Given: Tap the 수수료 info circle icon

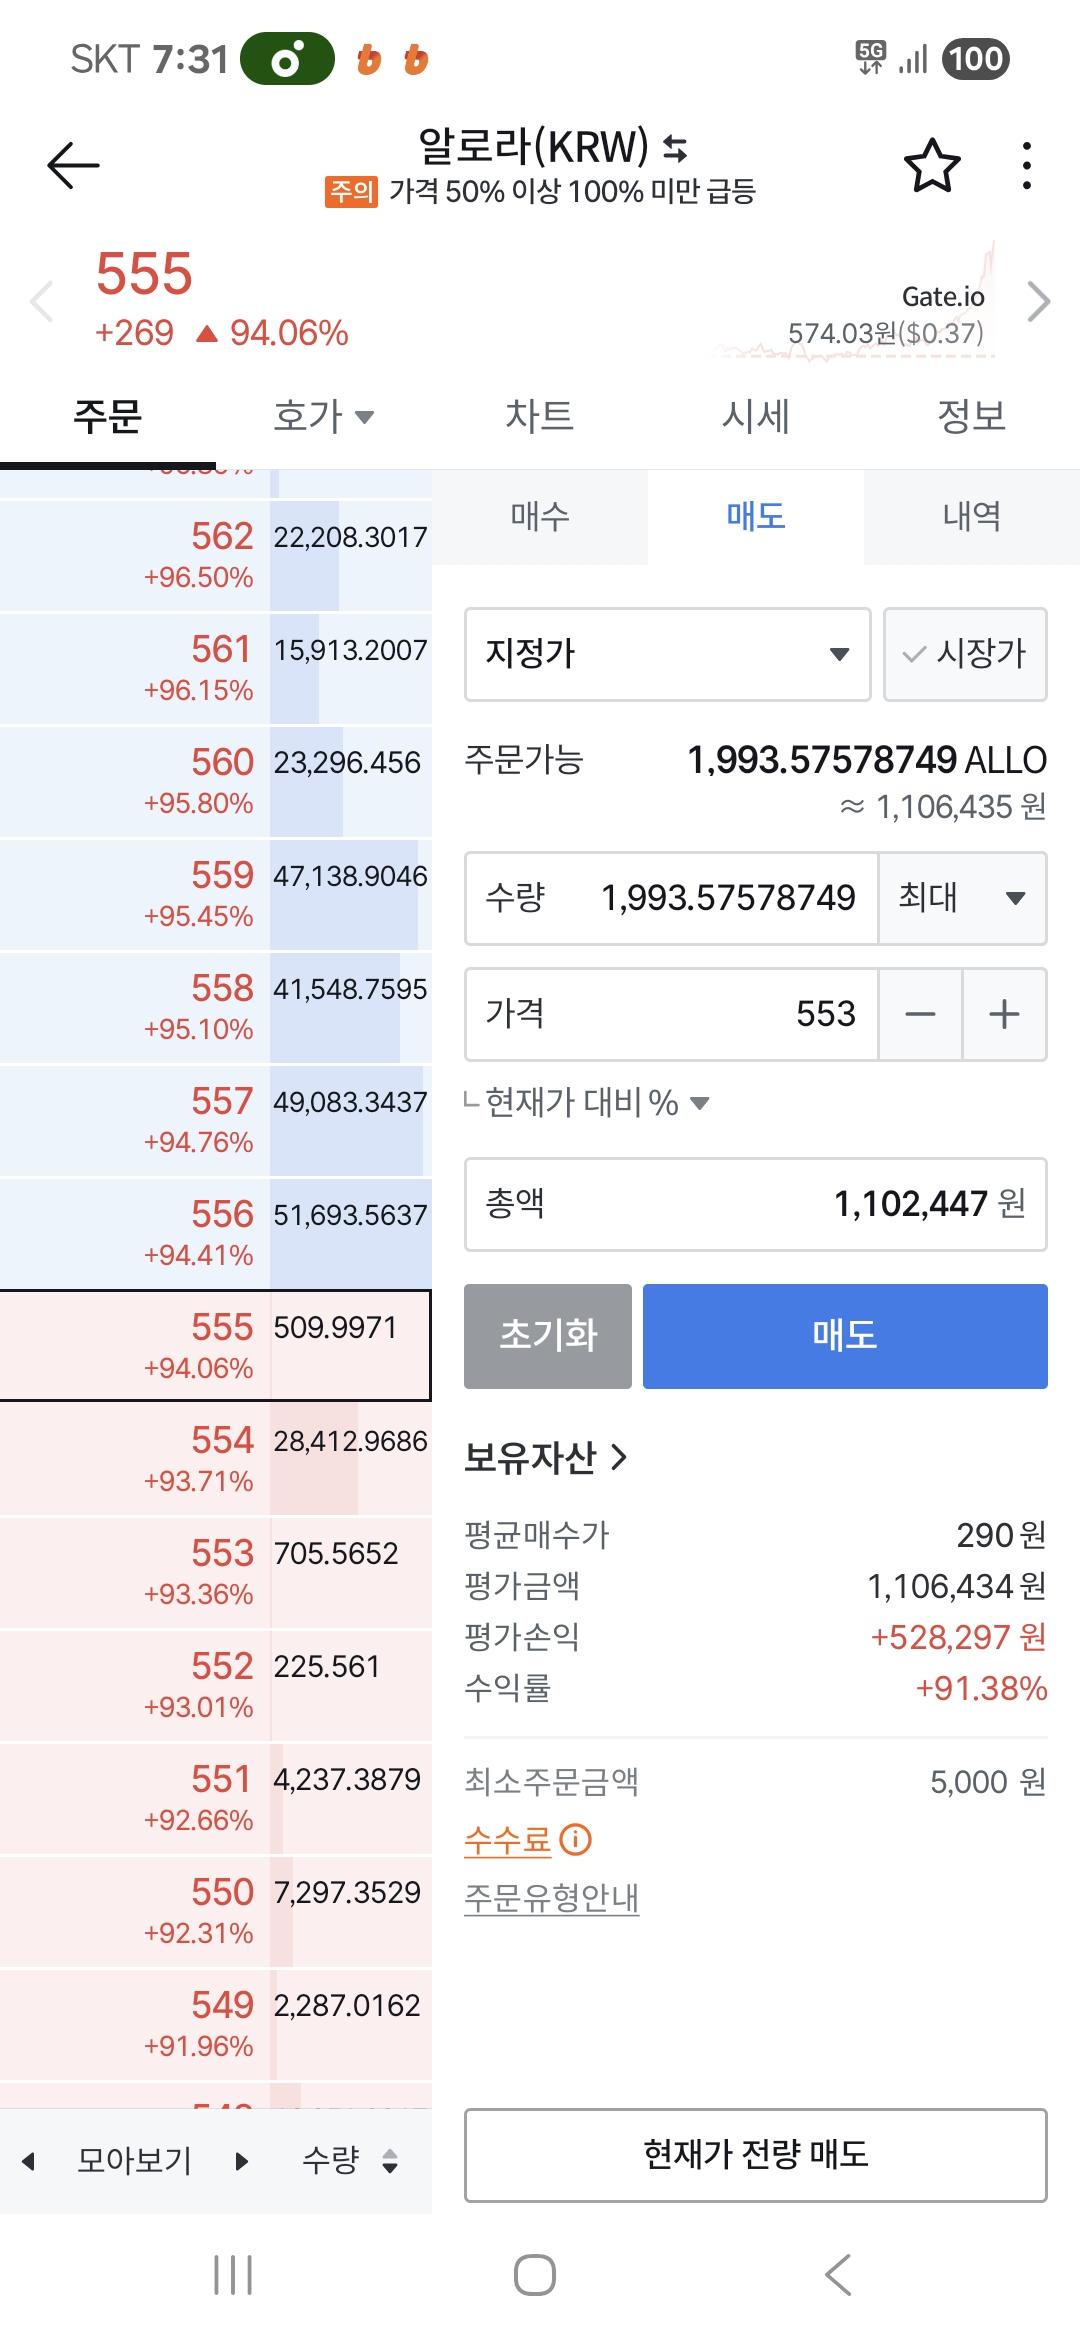Looking at the screenshot, I should [x=575, y=1839].
